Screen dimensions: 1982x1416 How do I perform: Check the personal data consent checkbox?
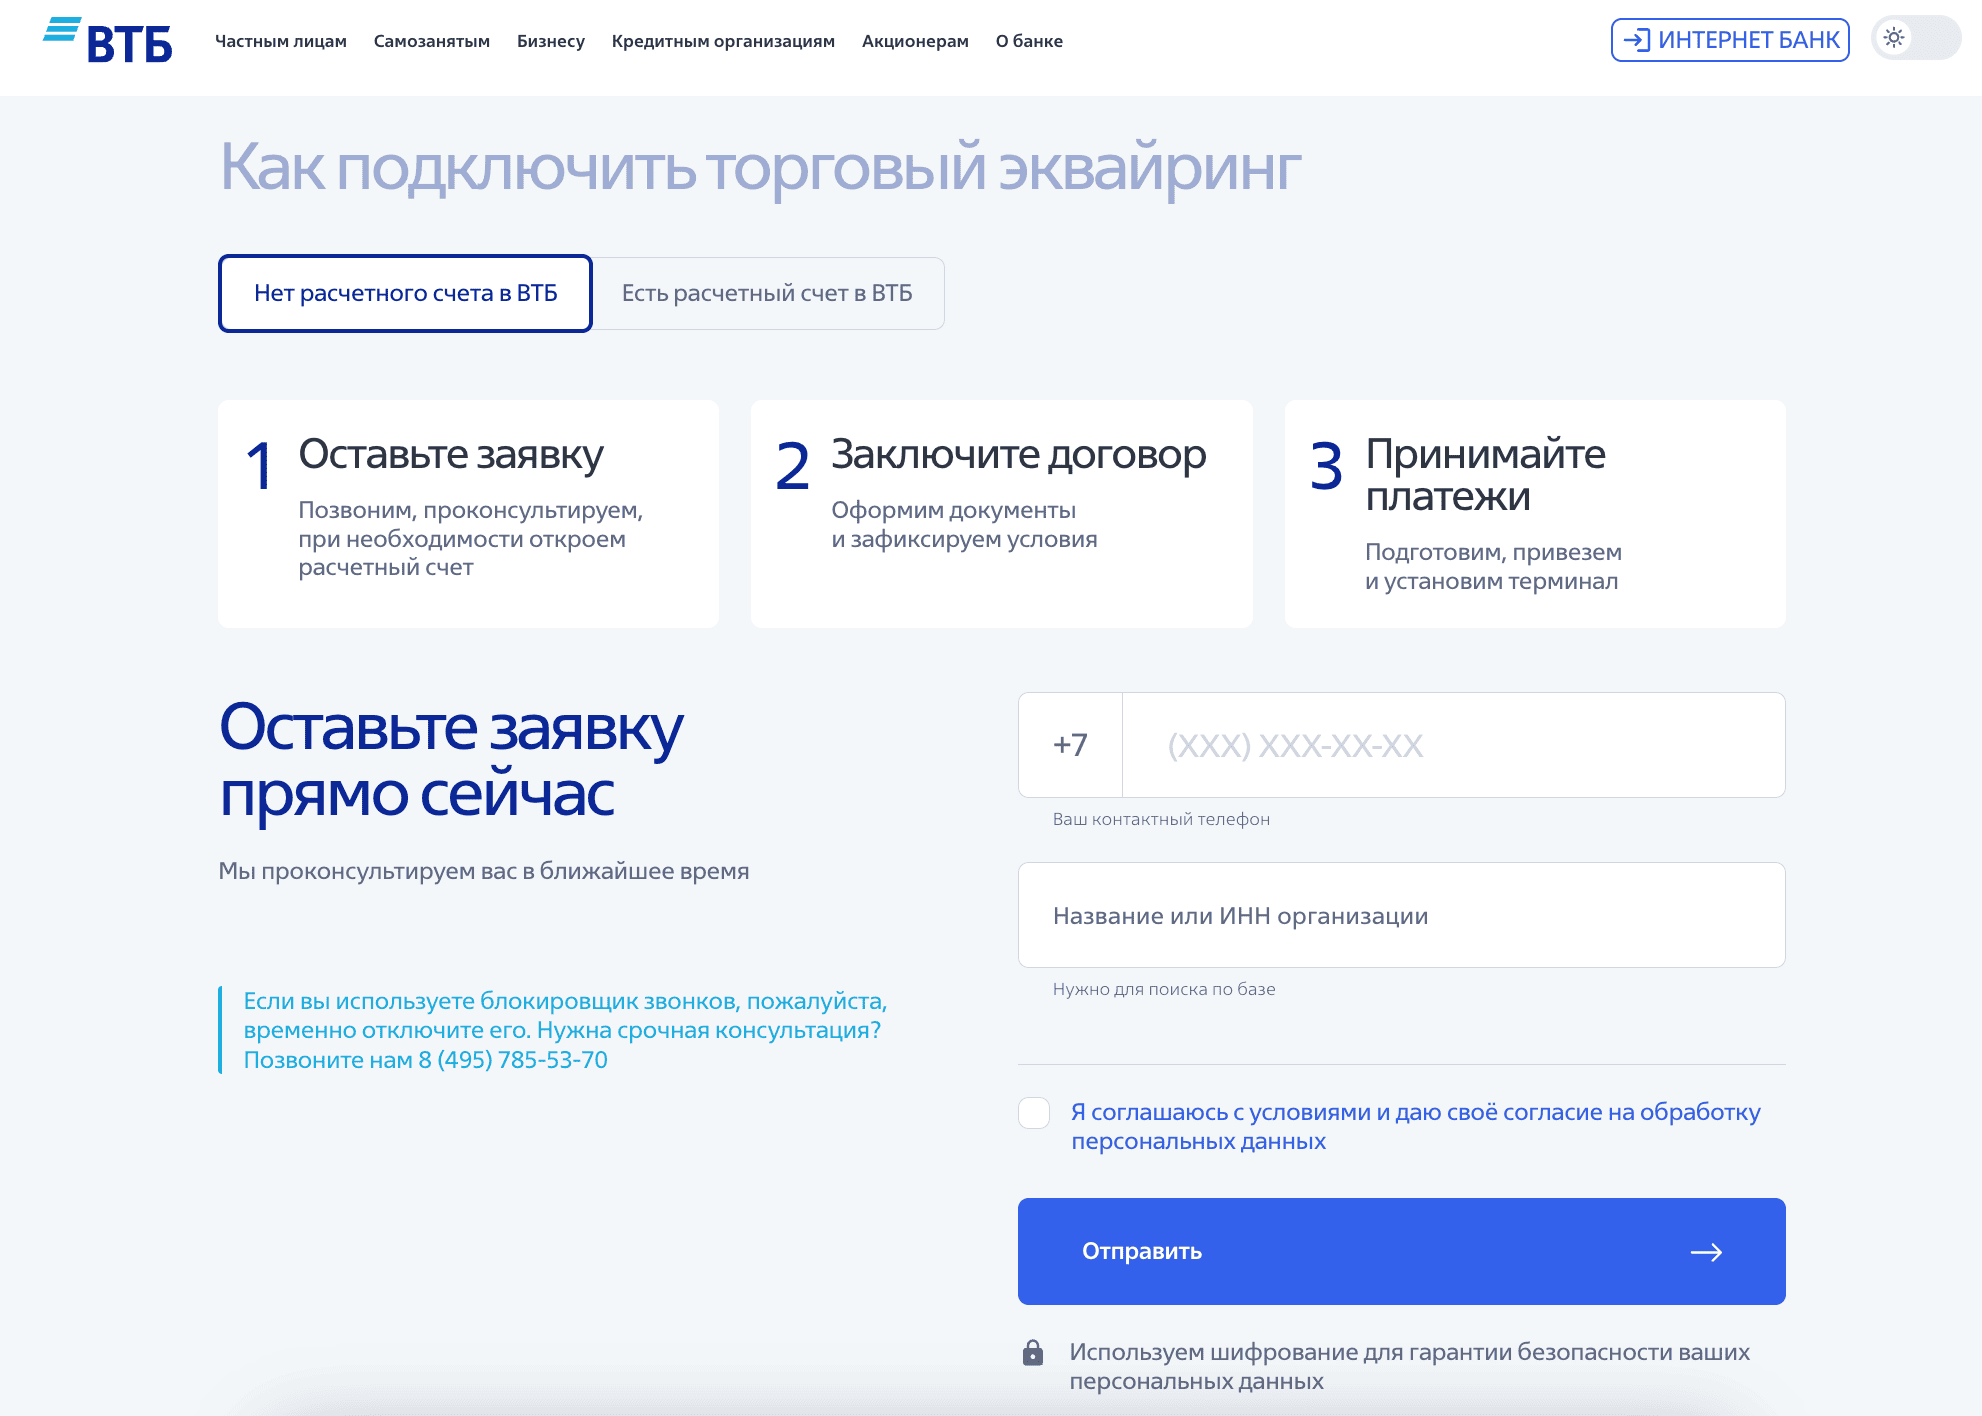[1034, 1113]
